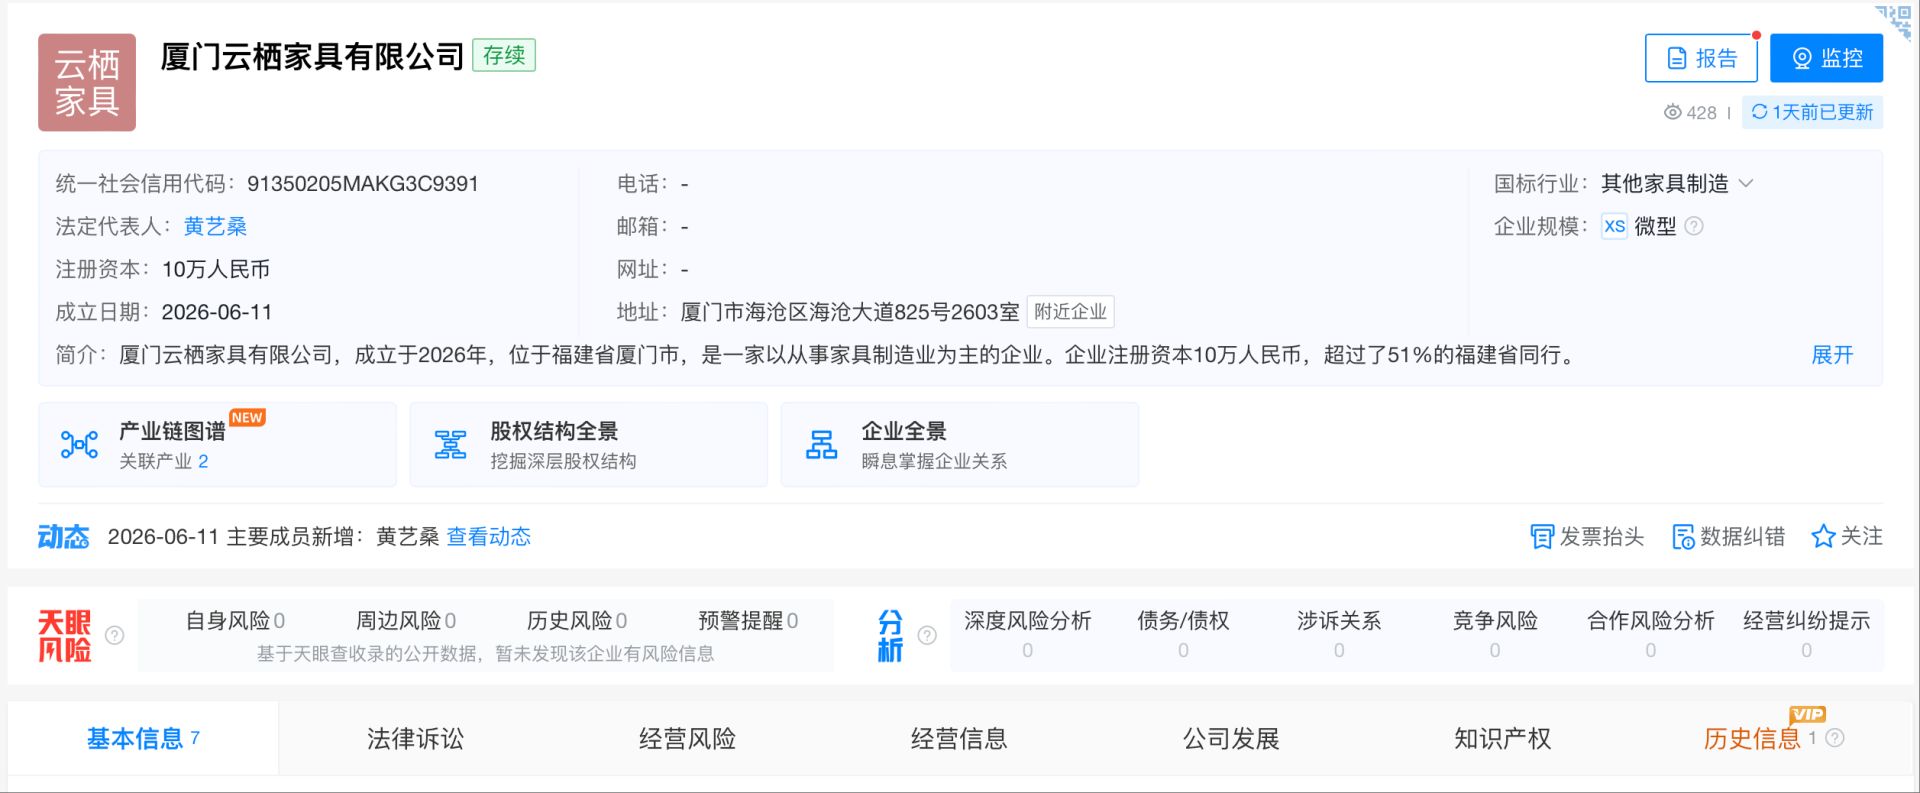Click the 附近企业 nearby companies button

coord(1070,312)
